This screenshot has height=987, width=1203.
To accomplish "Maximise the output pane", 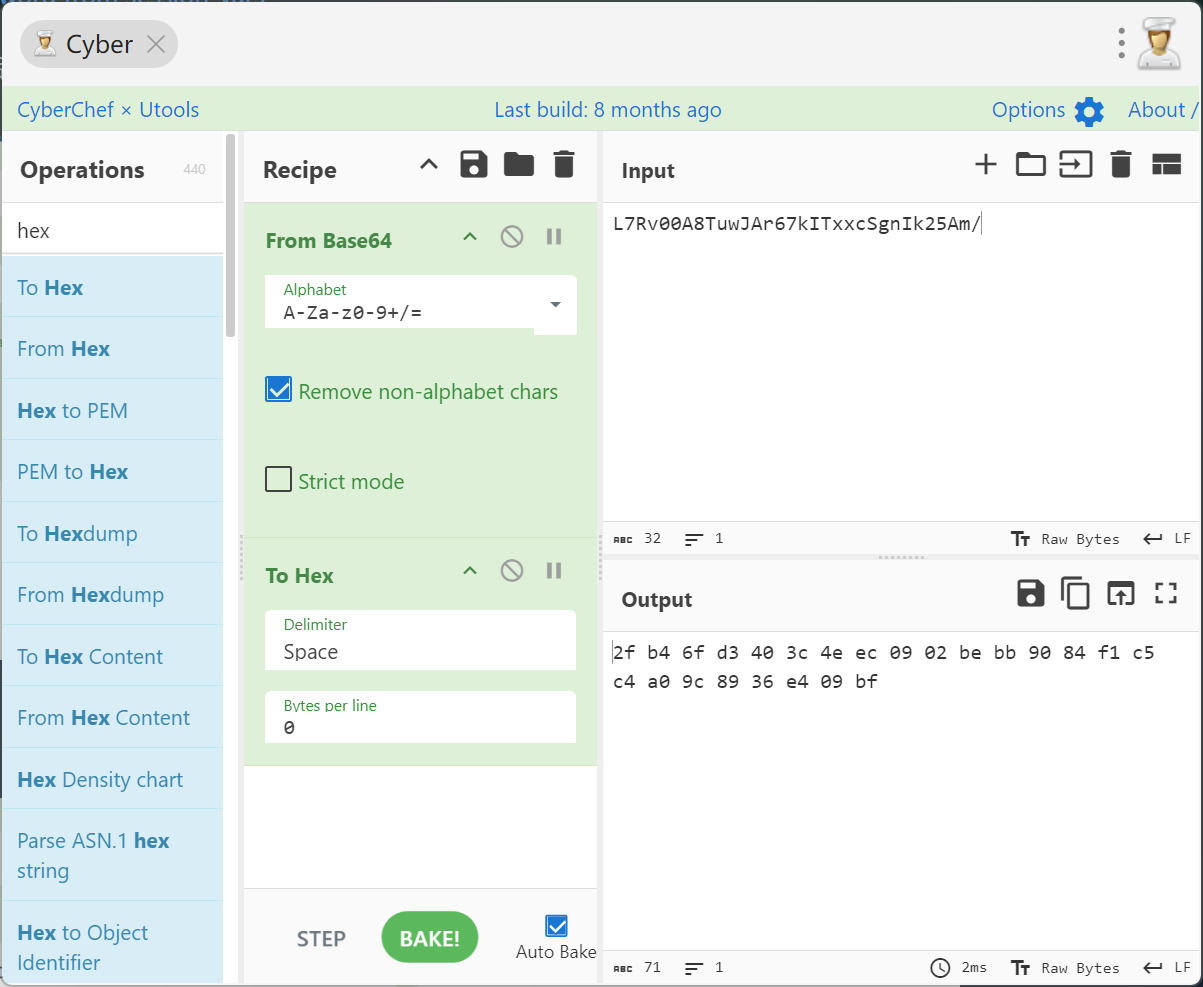I will tap(1166, 594).
